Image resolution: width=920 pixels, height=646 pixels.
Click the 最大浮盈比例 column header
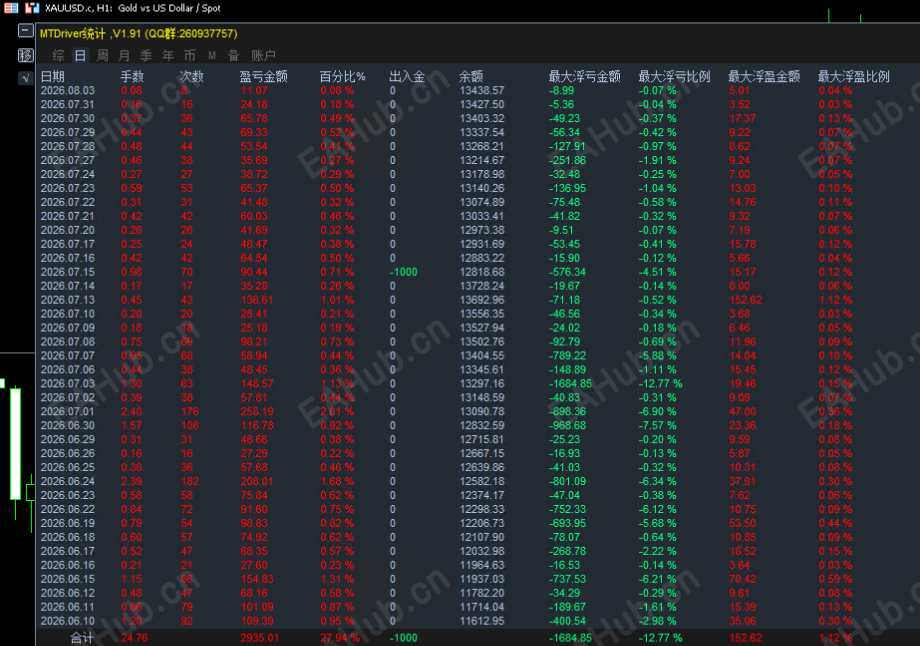click(854, 76)
